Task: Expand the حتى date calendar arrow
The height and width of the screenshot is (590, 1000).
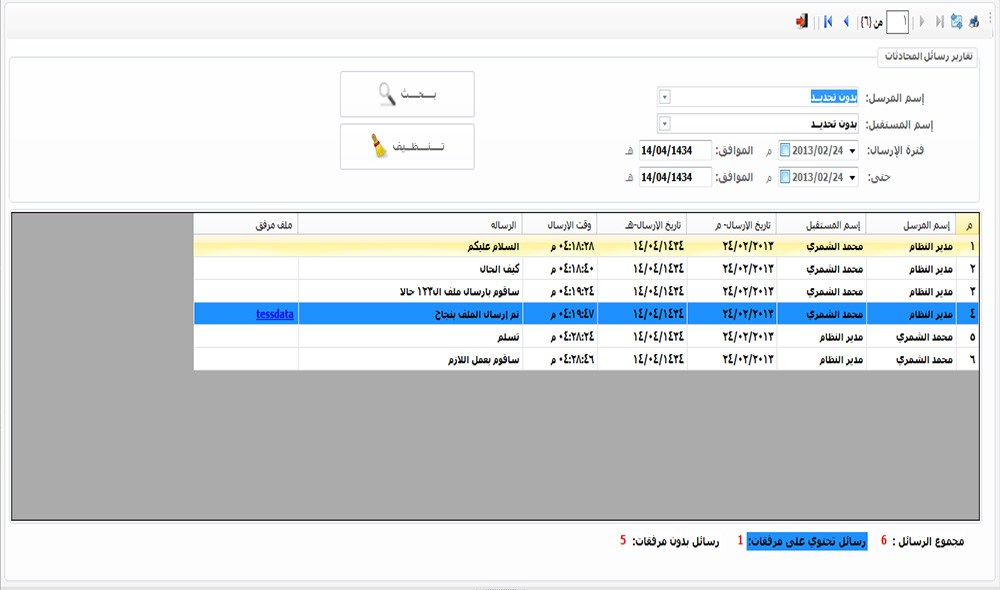Action: [x=852, y=177]
